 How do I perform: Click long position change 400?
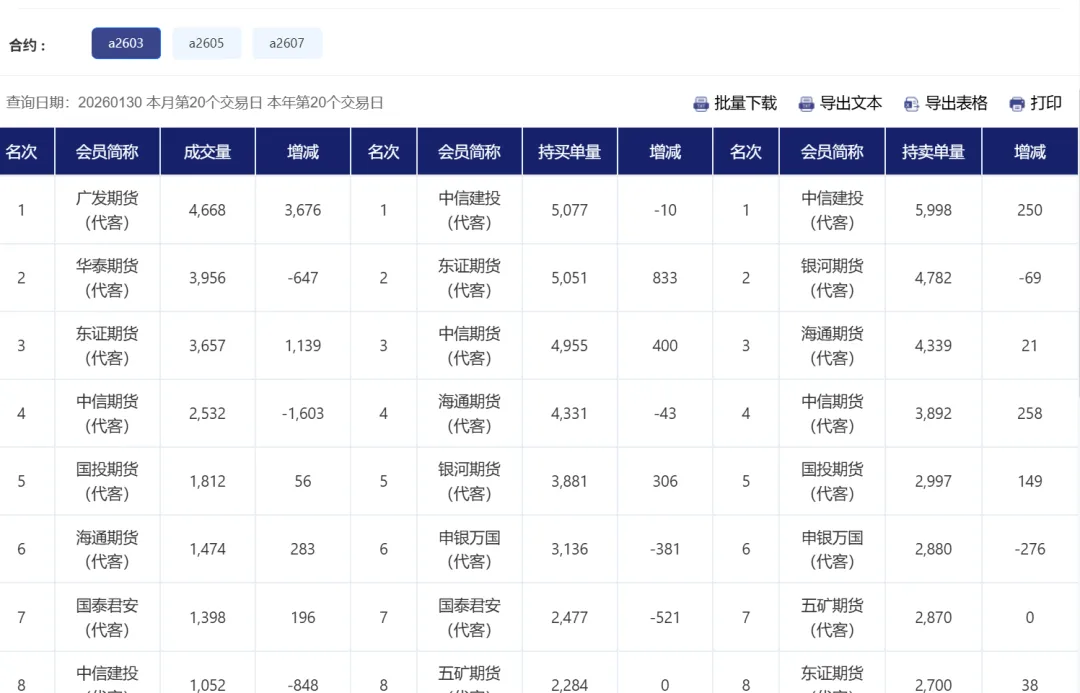point(665,345)
